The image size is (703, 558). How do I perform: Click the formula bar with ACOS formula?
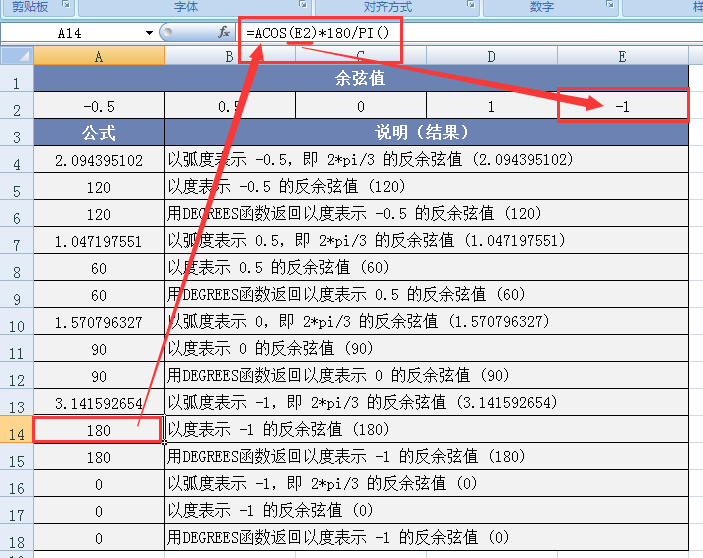(x=471, y=33)
